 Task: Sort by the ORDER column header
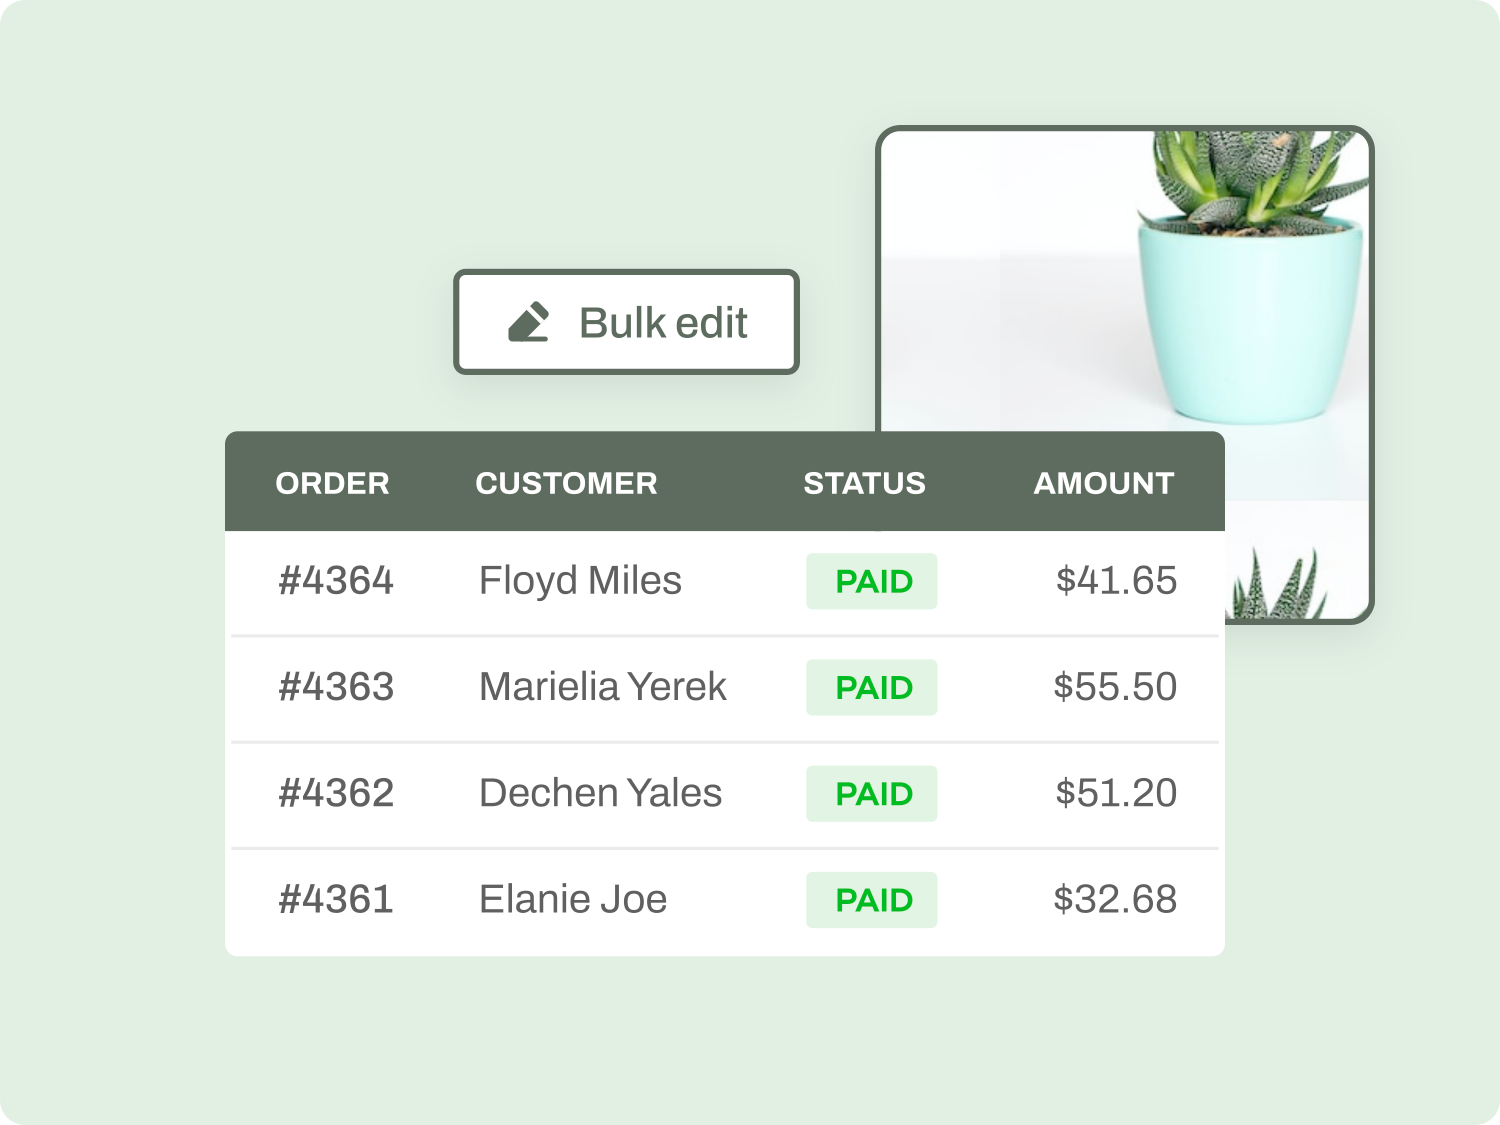(332, 483)
